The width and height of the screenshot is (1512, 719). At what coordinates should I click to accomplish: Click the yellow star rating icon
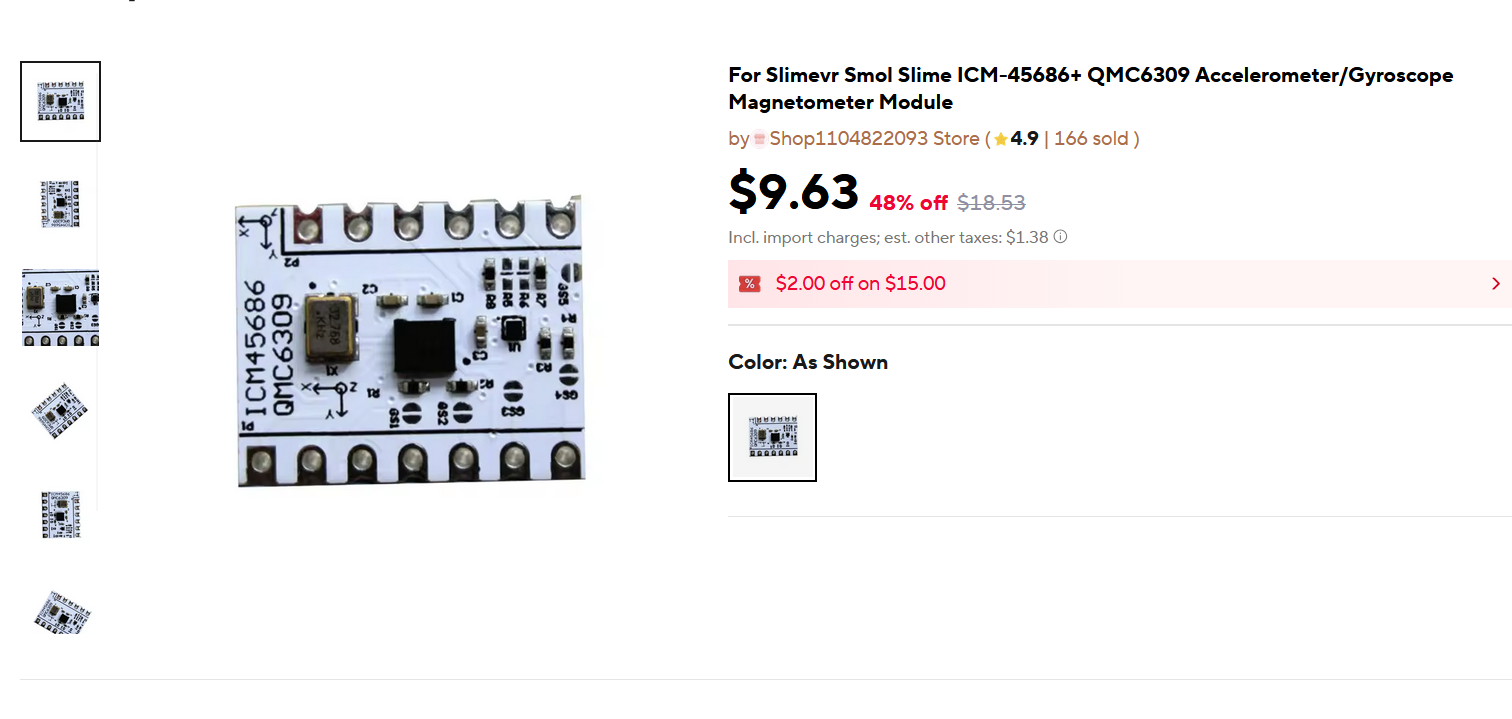(1000, 140)
